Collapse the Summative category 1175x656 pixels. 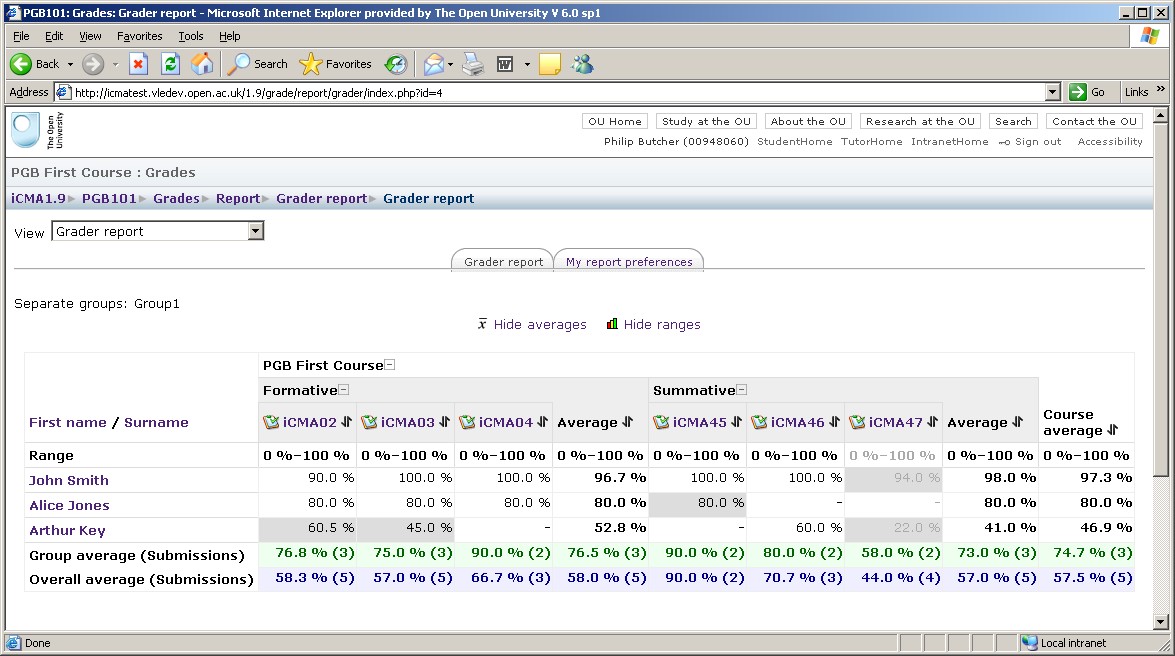click(742, 390)
